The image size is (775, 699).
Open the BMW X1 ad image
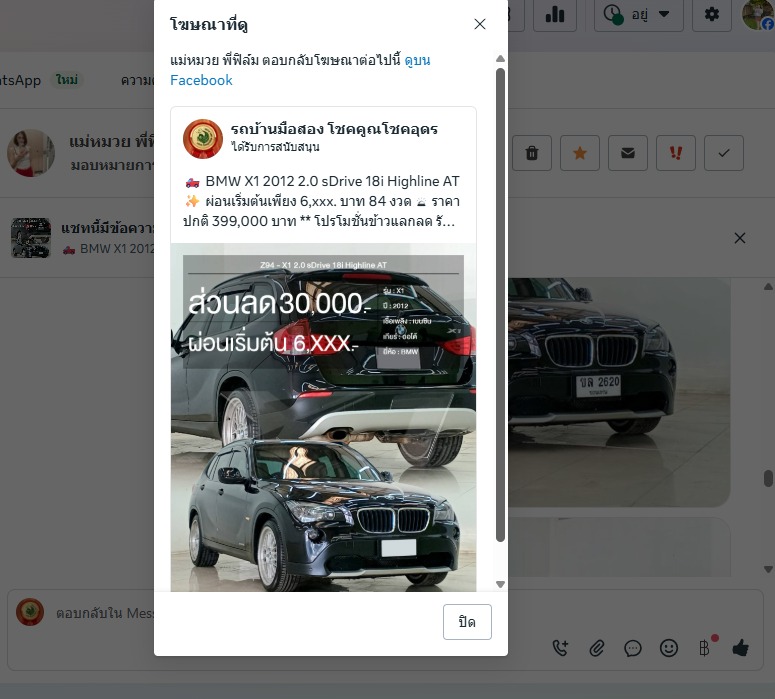pos(323,417)
